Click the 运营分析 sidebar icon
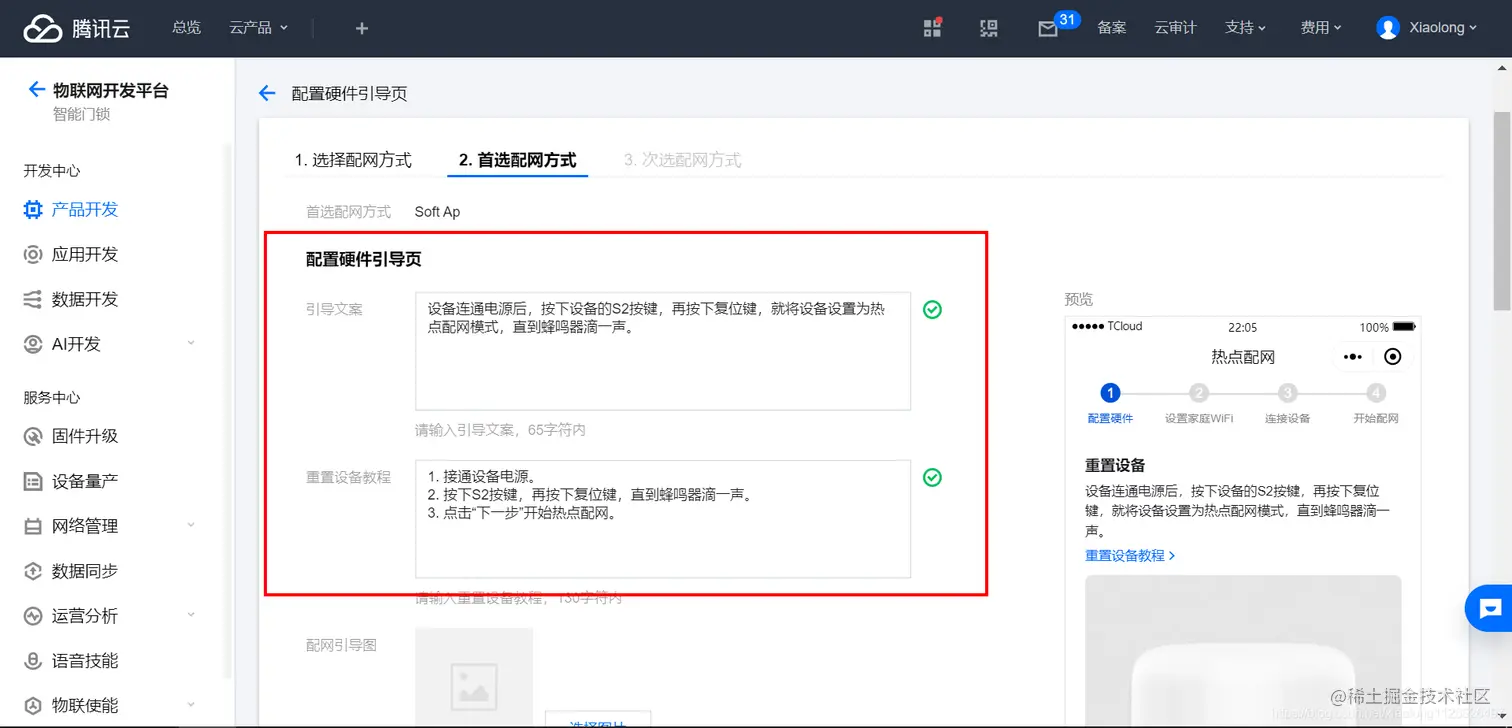Screen dimensions: 1512x728 coord(33,615)
